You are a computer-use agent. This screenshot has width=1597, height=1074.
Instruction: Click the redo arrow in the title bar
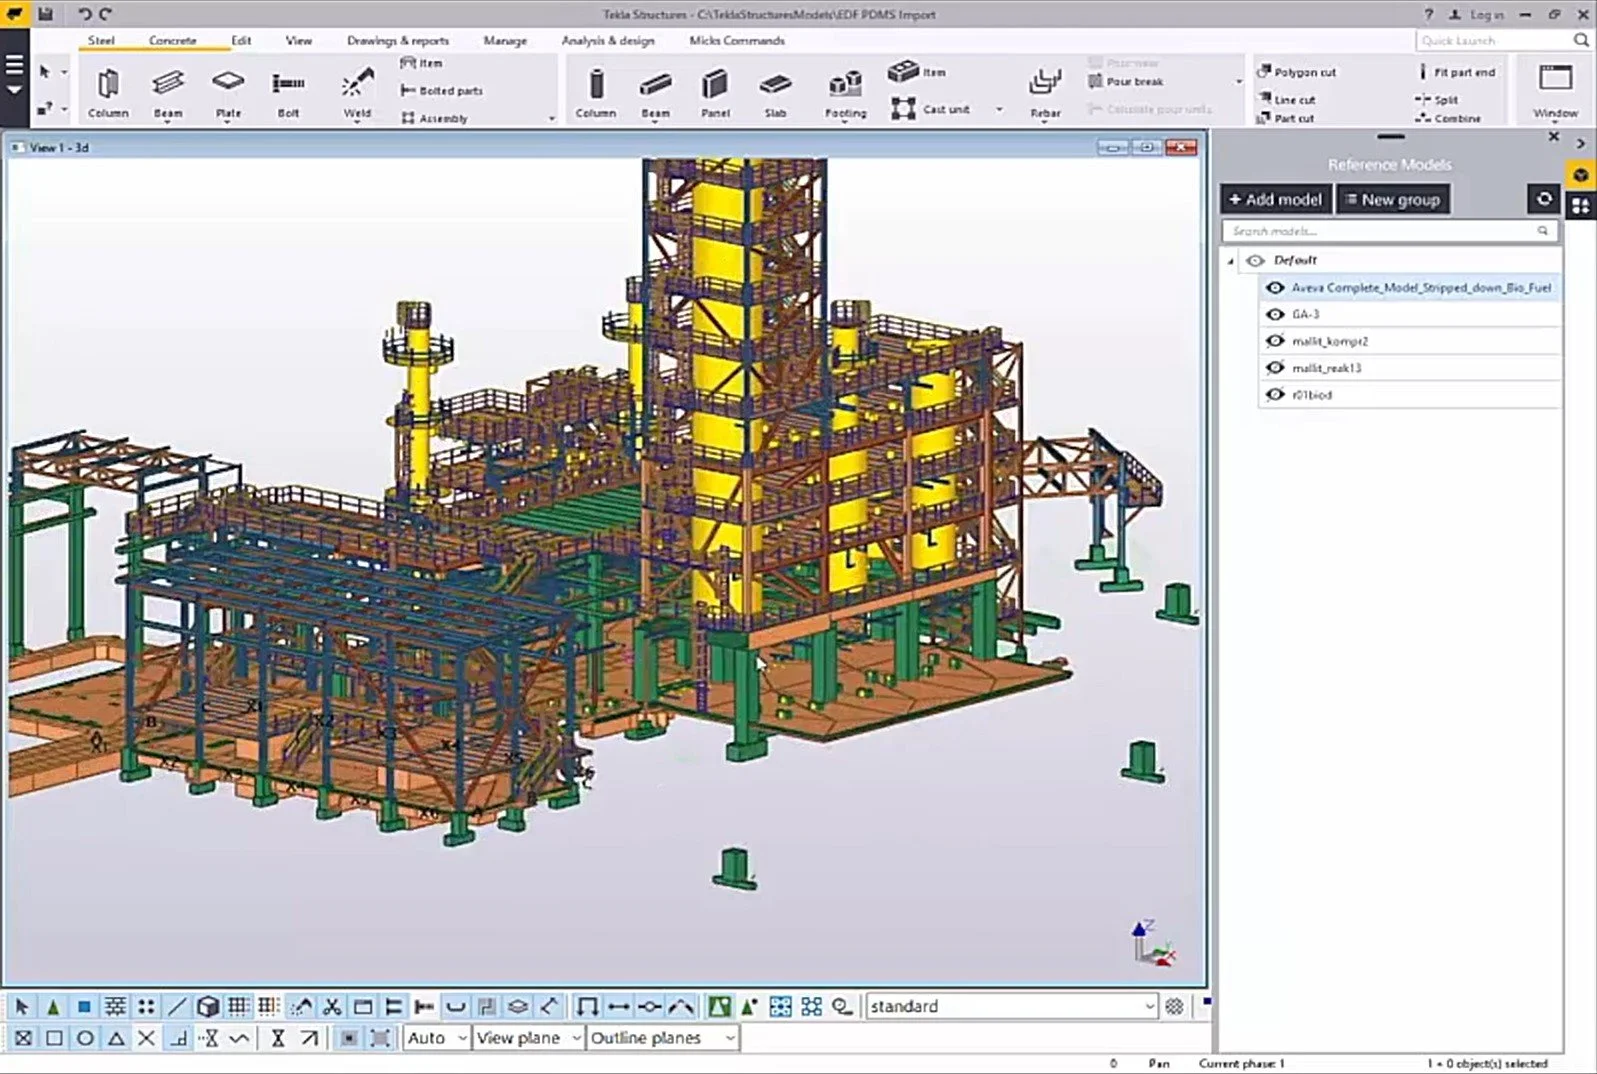click(106, 14)
